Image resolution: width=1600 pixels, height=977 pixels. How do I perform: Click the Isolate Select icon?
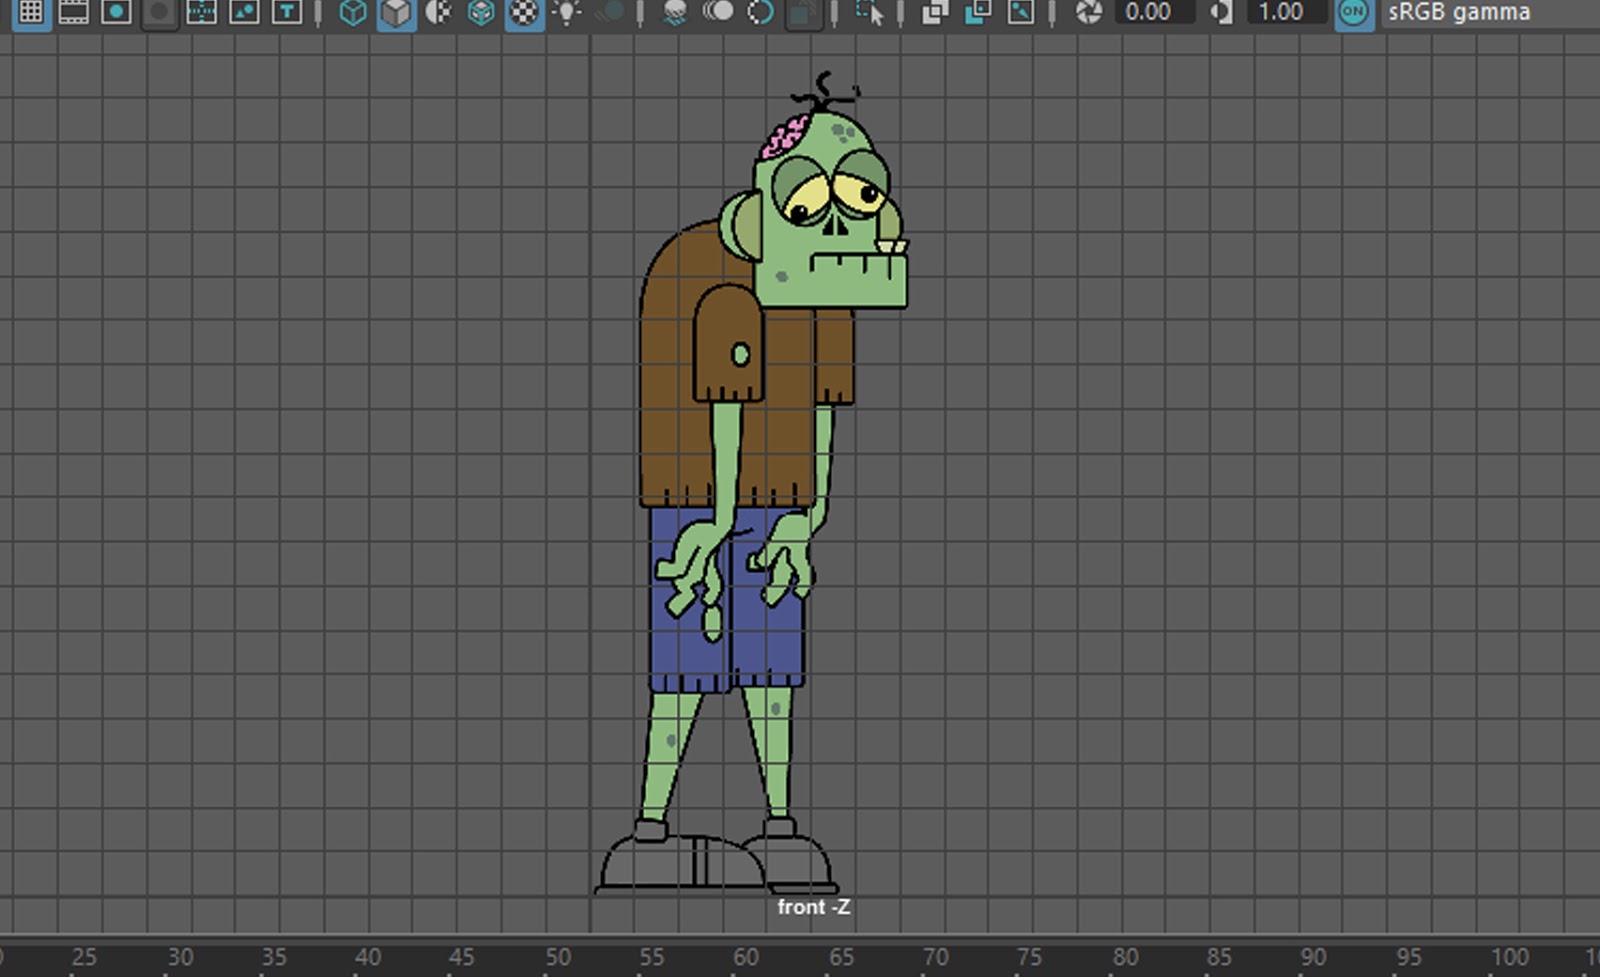(870, 12)
